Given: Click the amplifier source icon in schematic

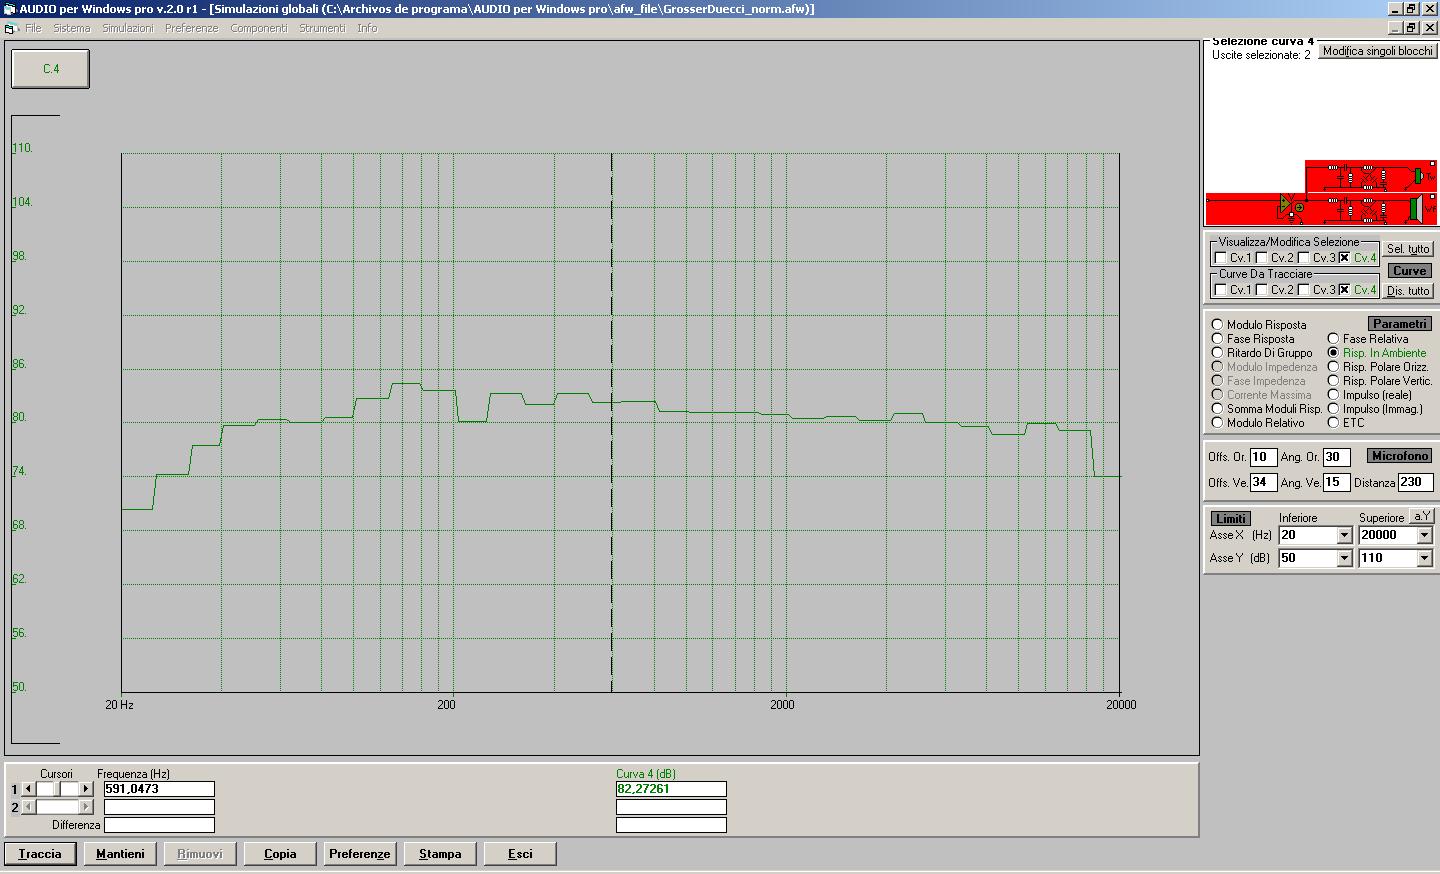Looking at the screenshot, I should 1285,205.
